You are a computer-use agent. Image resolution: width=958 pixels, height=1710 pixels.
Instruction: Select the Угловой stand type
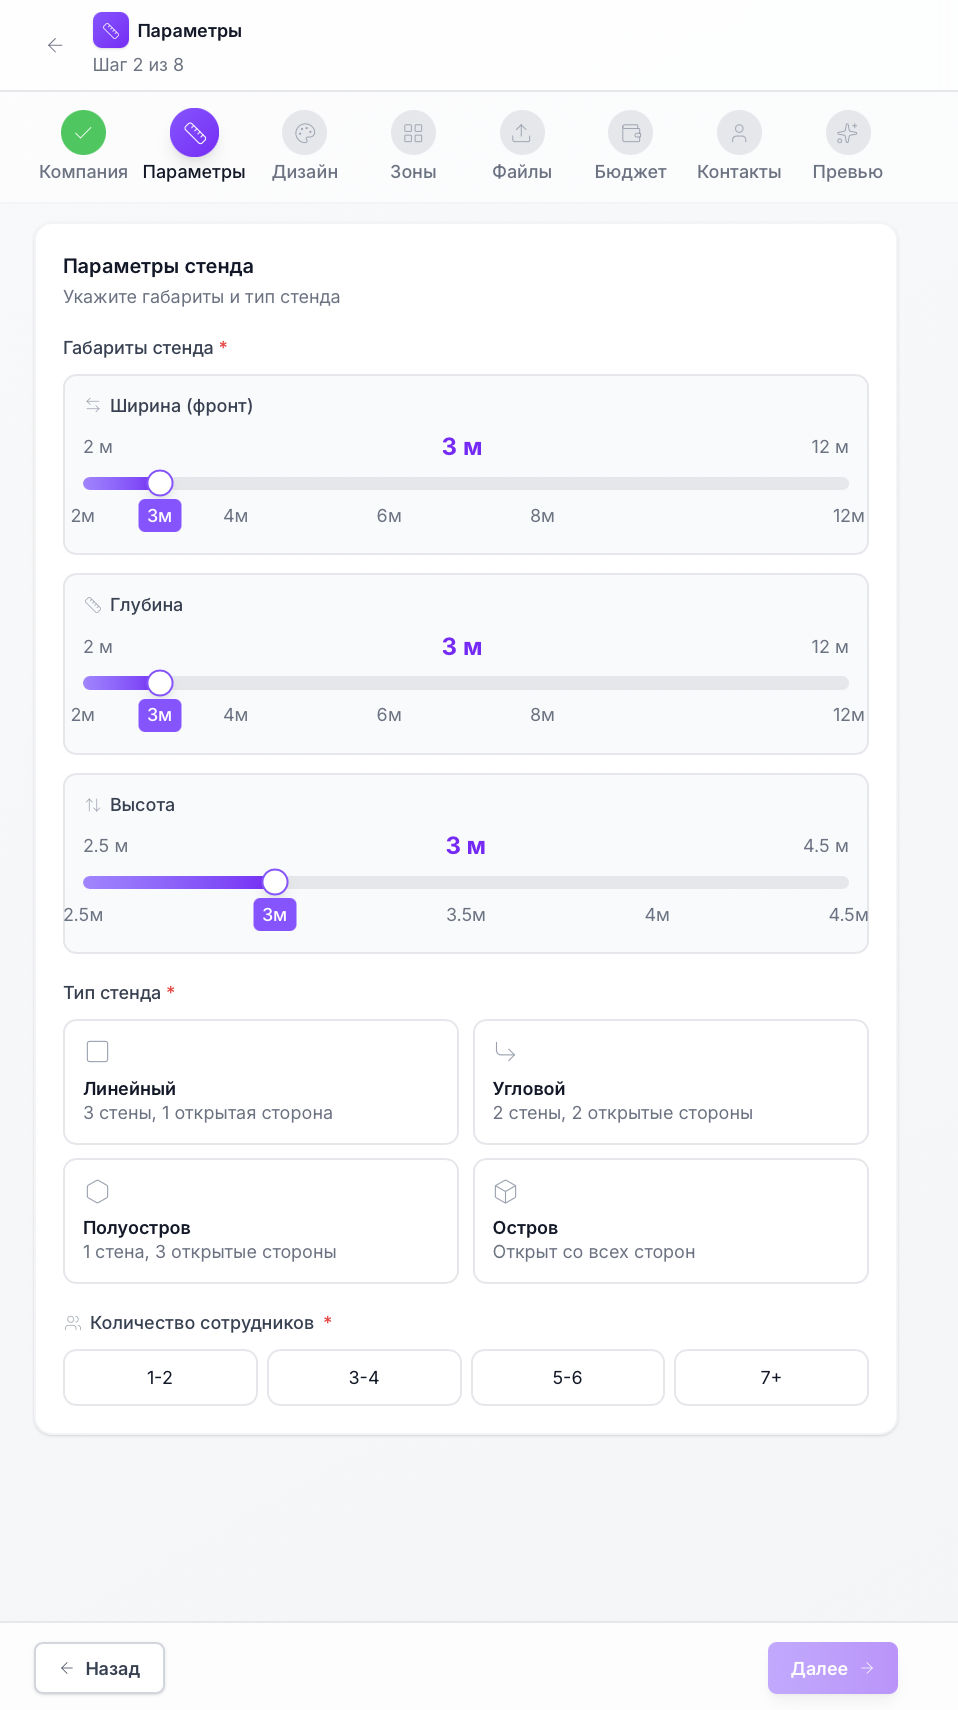pos(670,1082)
